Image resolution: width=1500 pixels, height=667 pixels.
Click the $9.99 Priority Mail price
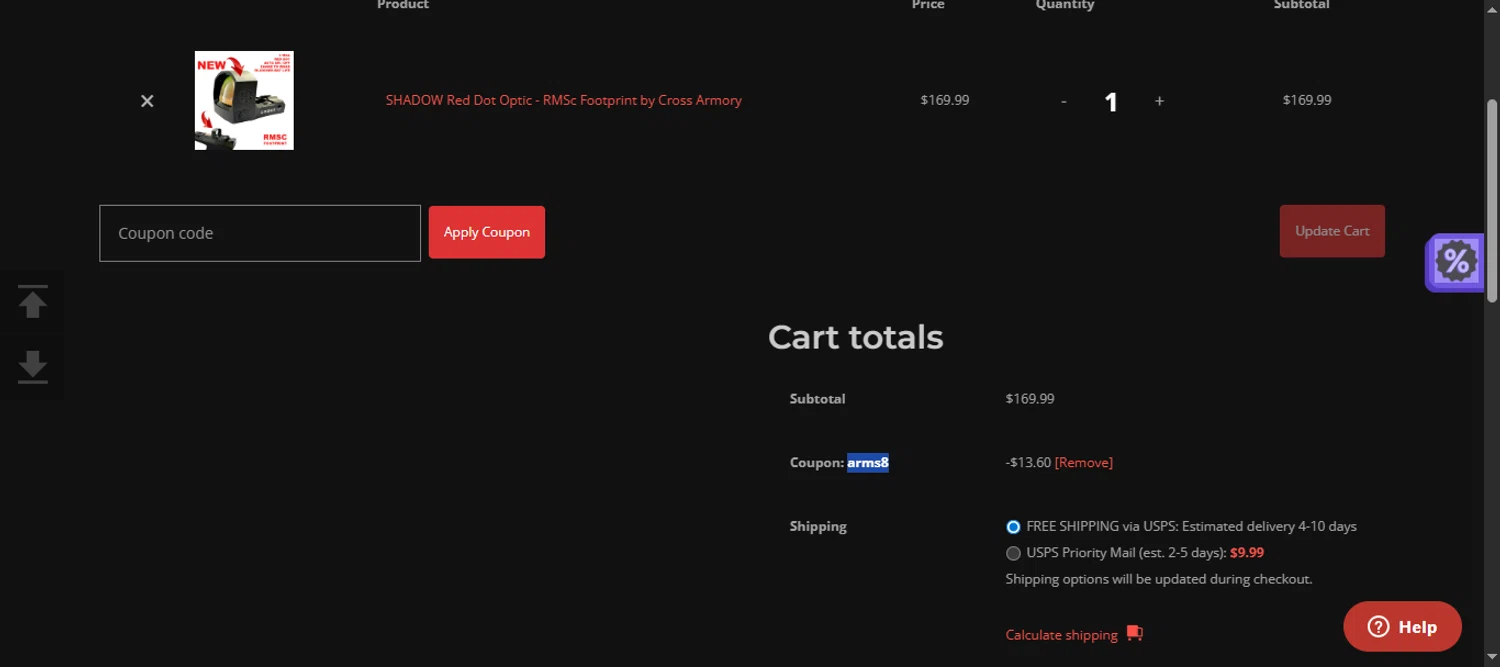(1247, 552)
